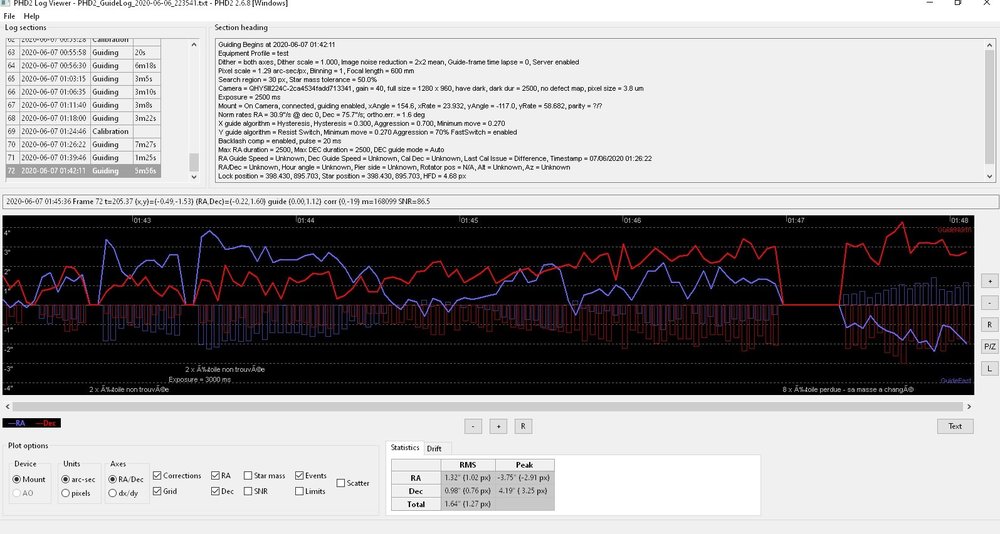Click the RA legend label

tap(17, 423)
